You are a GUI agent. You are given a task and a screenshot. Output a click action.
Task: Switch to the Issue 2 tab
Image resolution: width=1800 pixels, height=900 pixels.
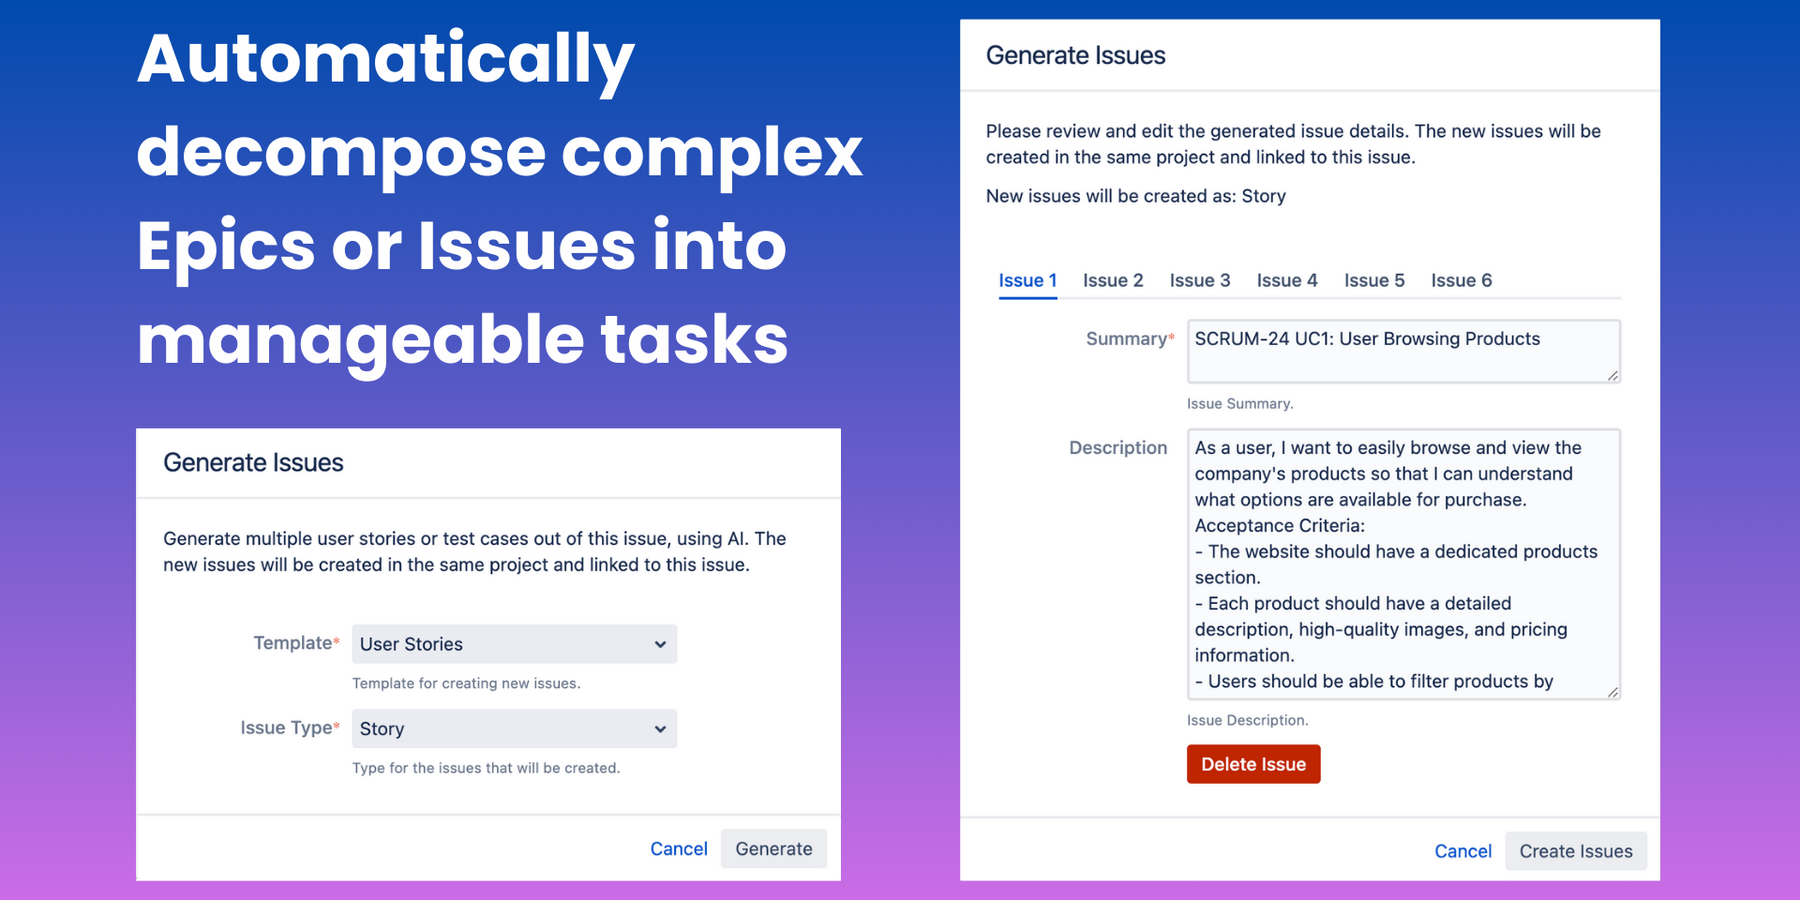click(x=1113, y=281)
